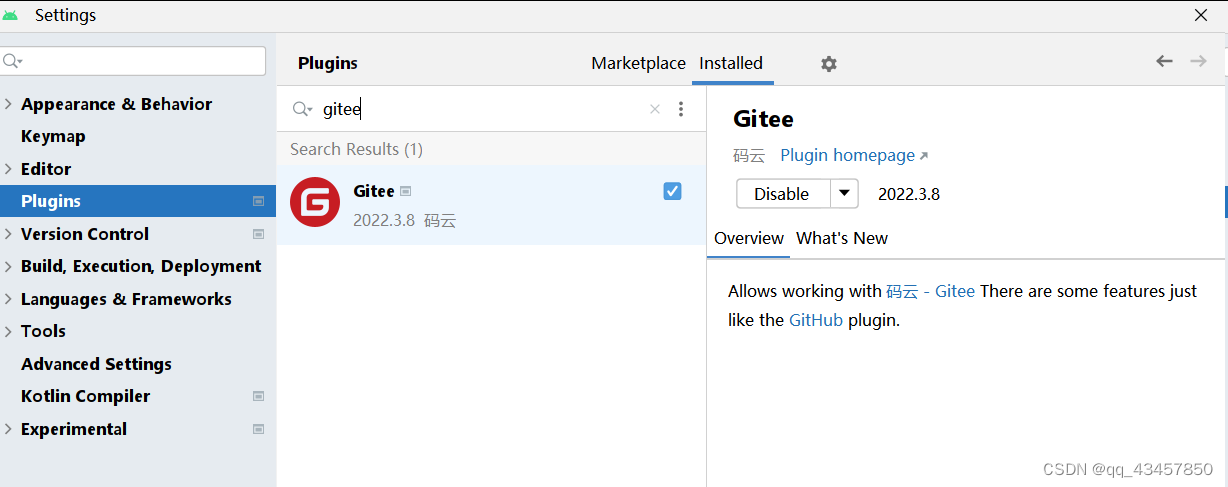Click the Gitee heading in details pane
The image size is (1228, 487).
(763, 119)
